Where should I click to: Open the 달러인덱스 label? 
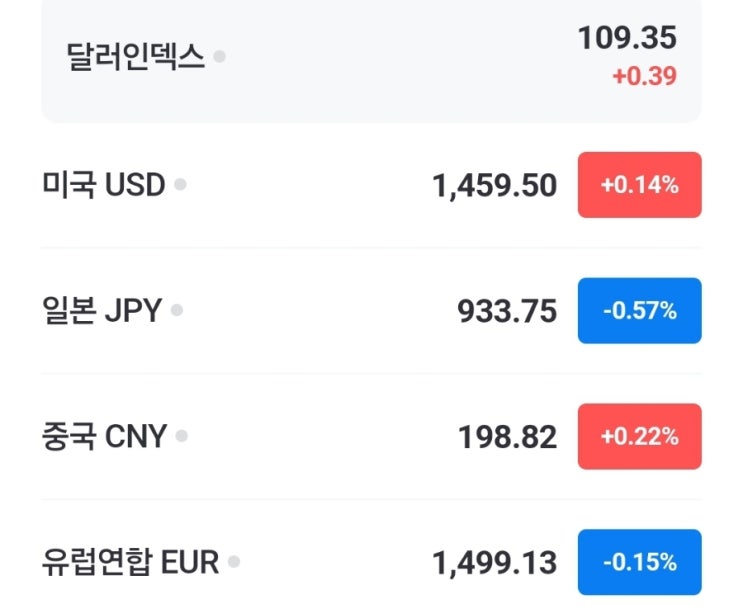pyautogui.click(x=136, y=56)
